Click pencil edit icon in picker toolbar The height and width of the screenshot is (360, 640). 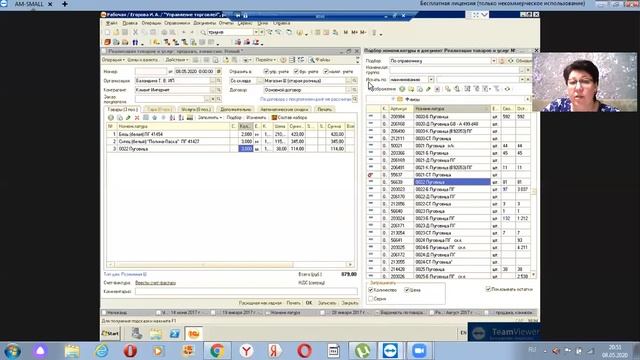point(428,89)
